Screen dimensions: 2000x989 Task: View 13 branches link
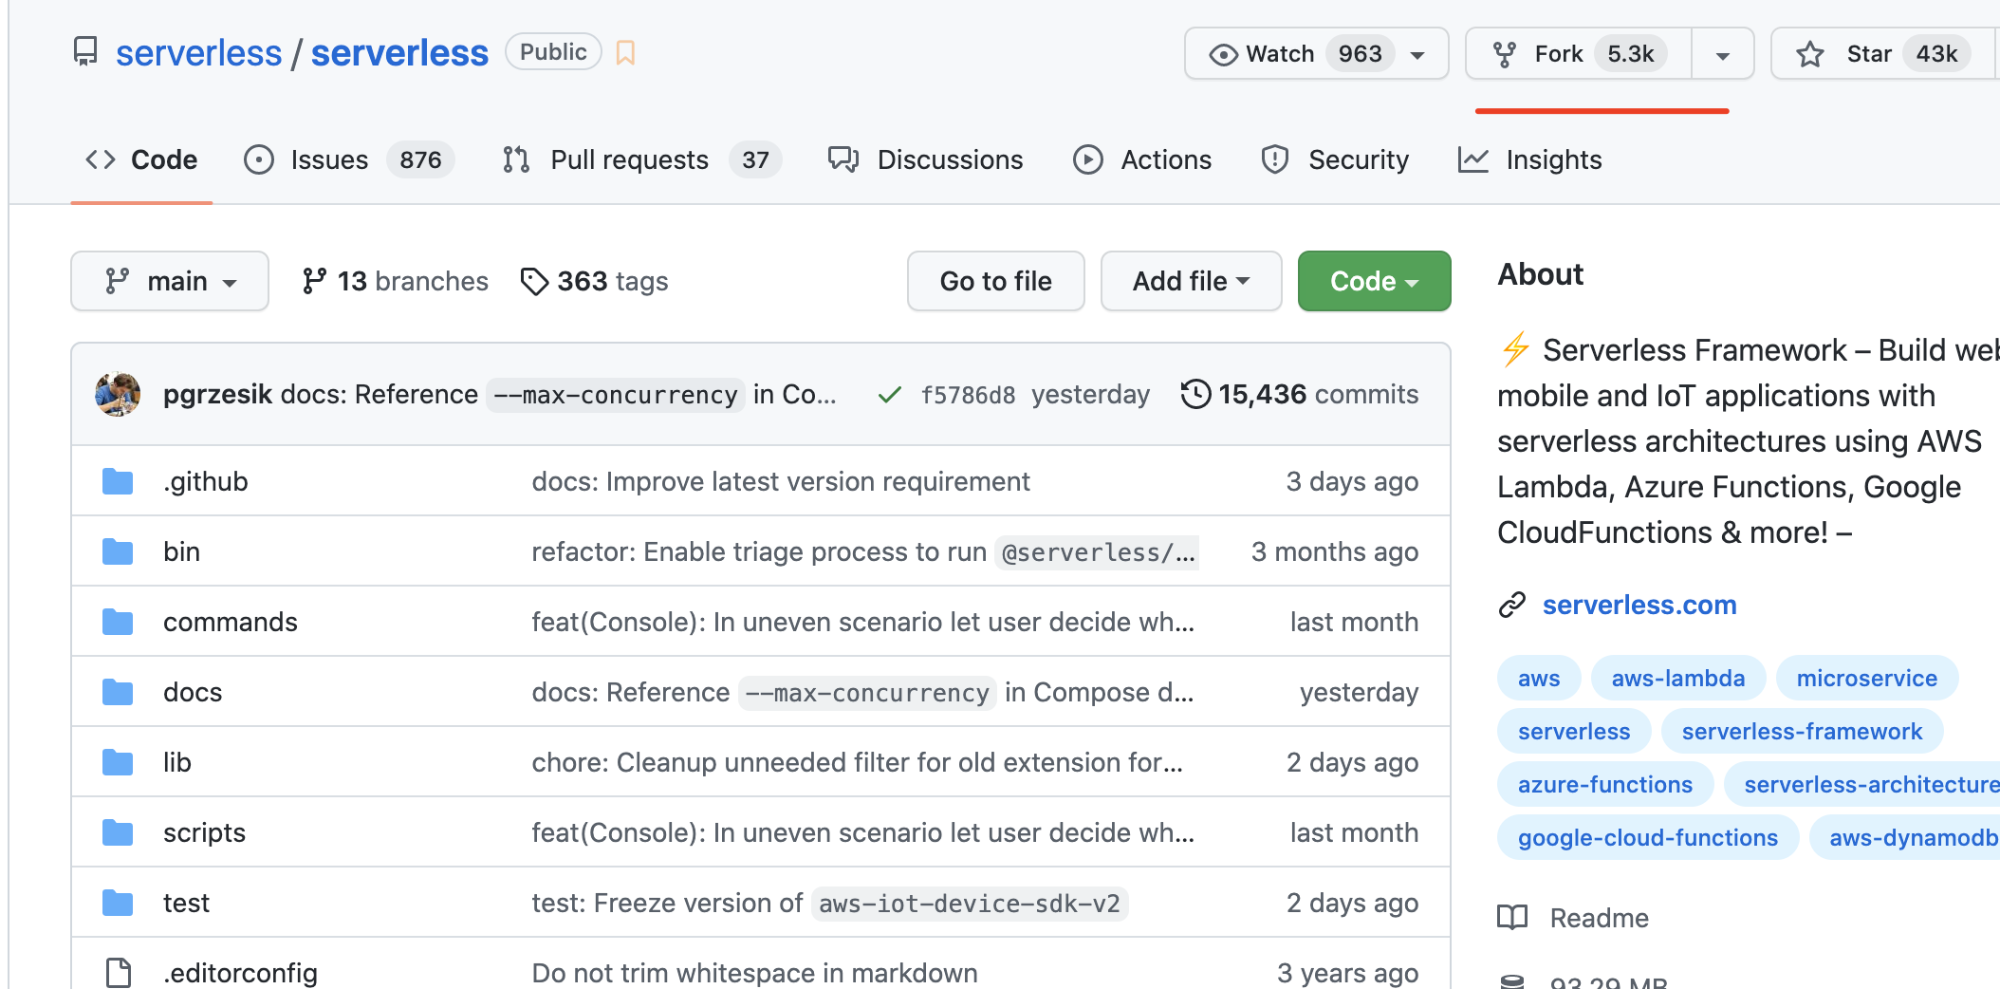point(395,282)
